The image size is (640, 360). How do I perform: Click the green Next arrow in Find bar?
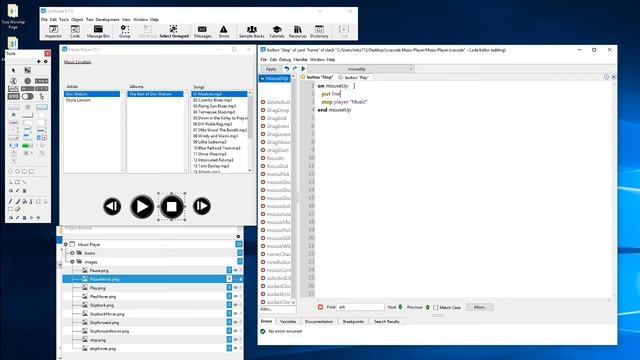click(x=400, y=307)
